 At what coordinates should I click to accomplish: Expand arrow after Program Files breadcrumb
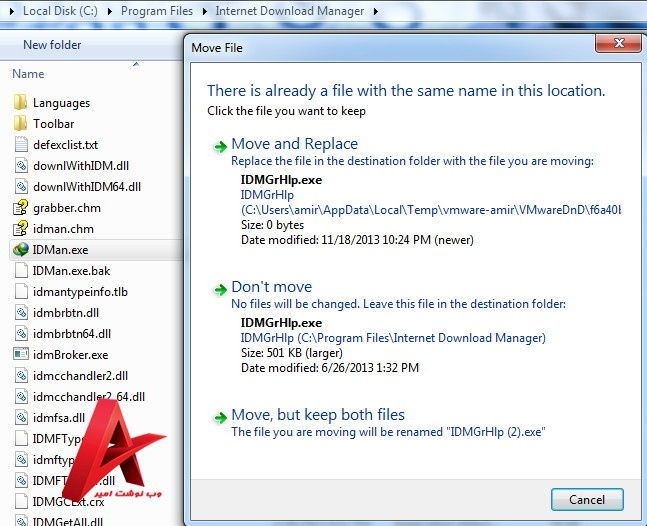204,11
